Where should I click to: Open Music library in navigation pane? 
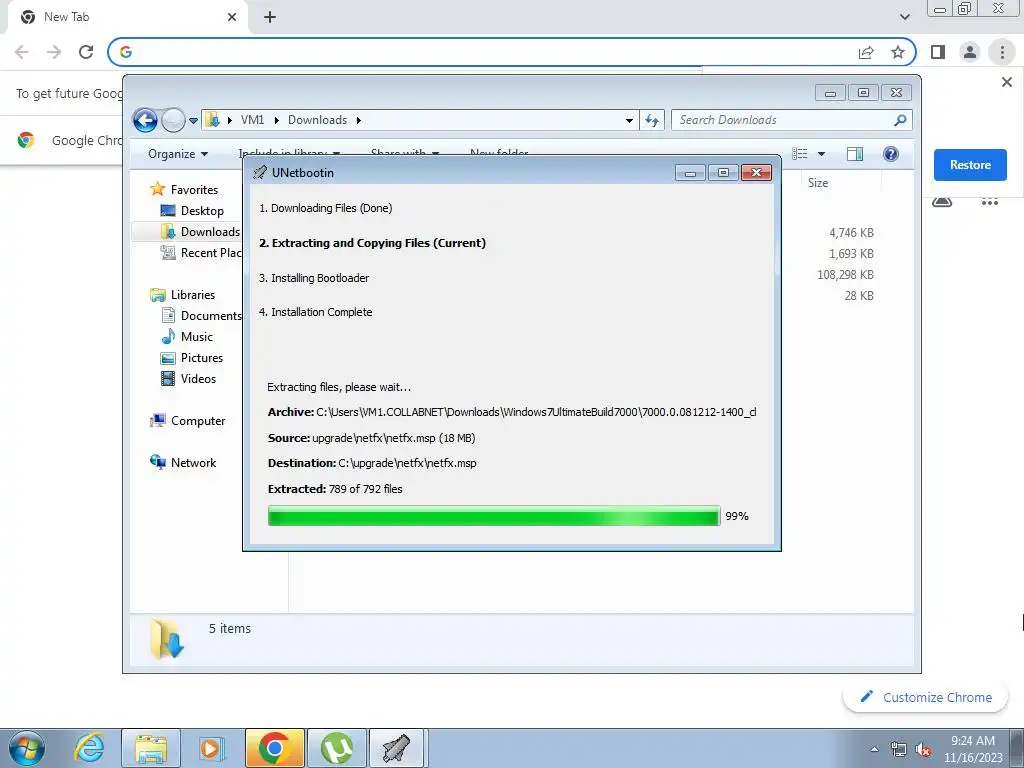coord(197,336)
